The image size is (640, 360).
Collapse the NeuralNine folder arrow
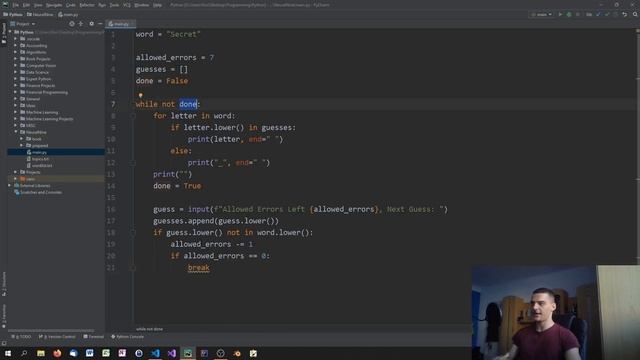point(16,132)
